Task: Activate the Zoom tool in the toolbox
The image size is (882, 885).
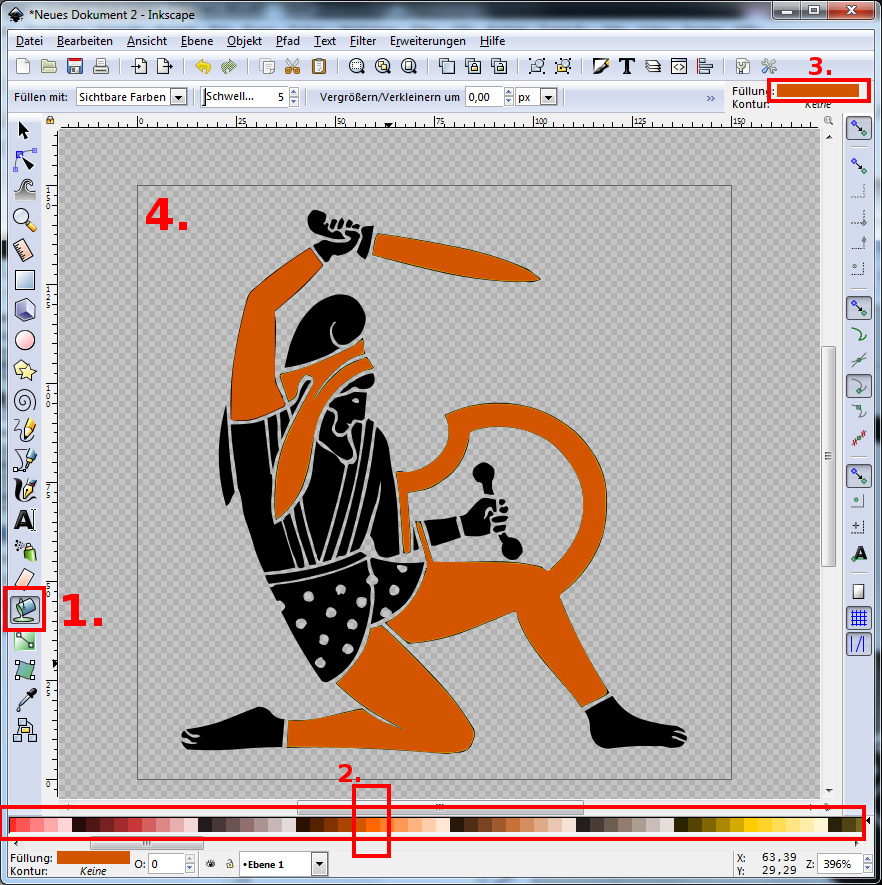Action: [x=25, y=220]
